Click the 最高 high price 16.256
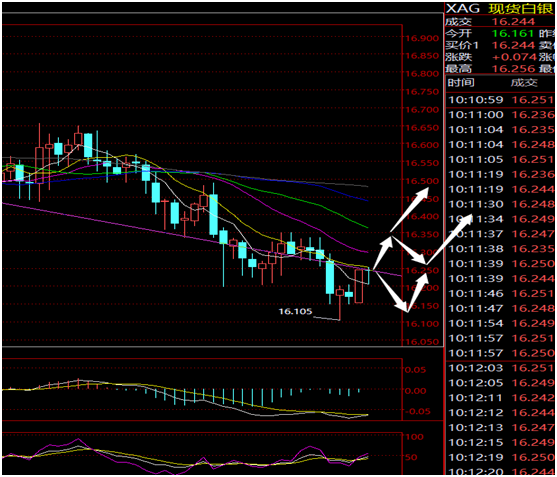Screen dimensions: 557x477 point(513,69)
